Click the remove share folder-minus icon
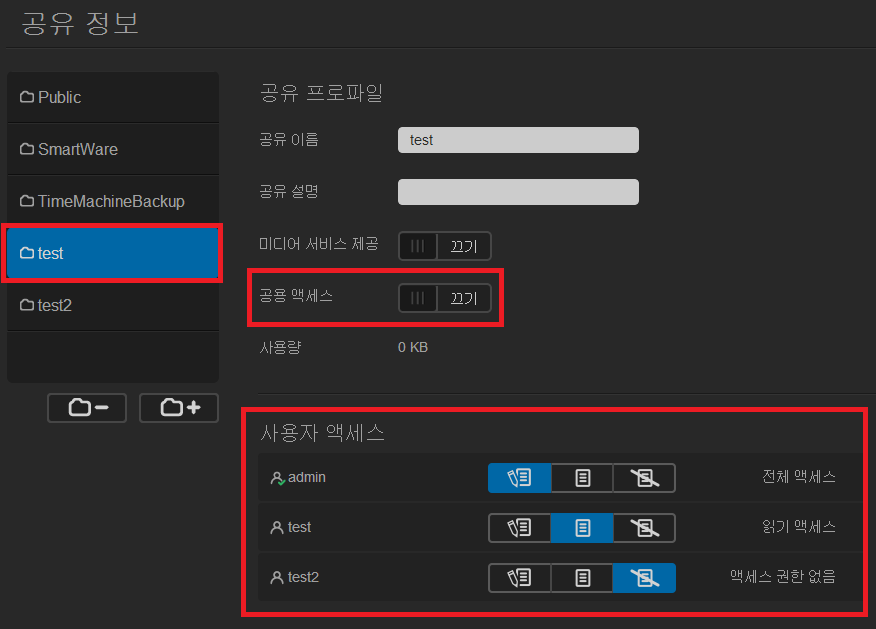 tap(87, 408)
